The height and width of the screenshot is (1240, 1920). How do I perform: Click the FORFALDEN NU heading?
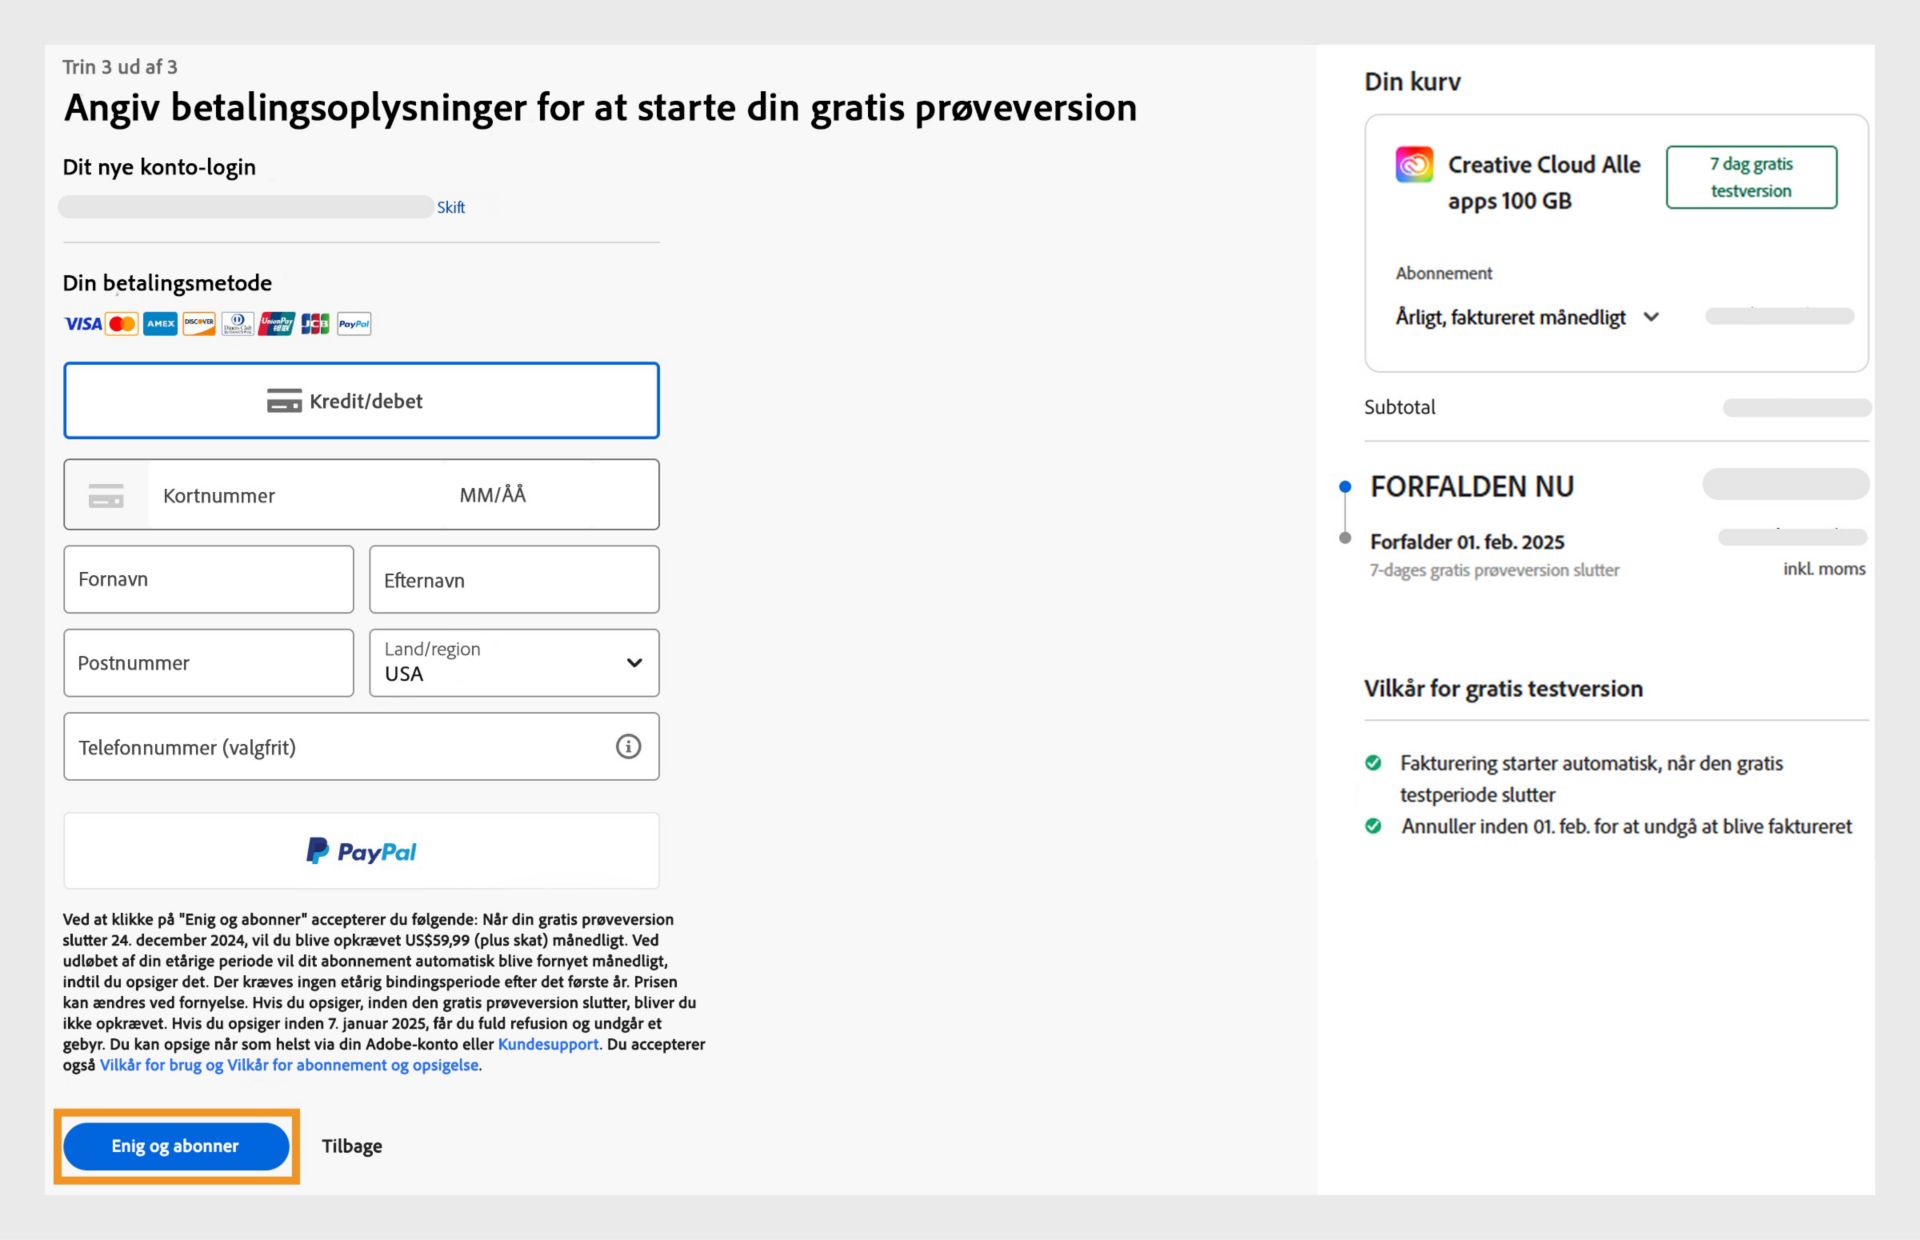click(x=1471, y=487)
